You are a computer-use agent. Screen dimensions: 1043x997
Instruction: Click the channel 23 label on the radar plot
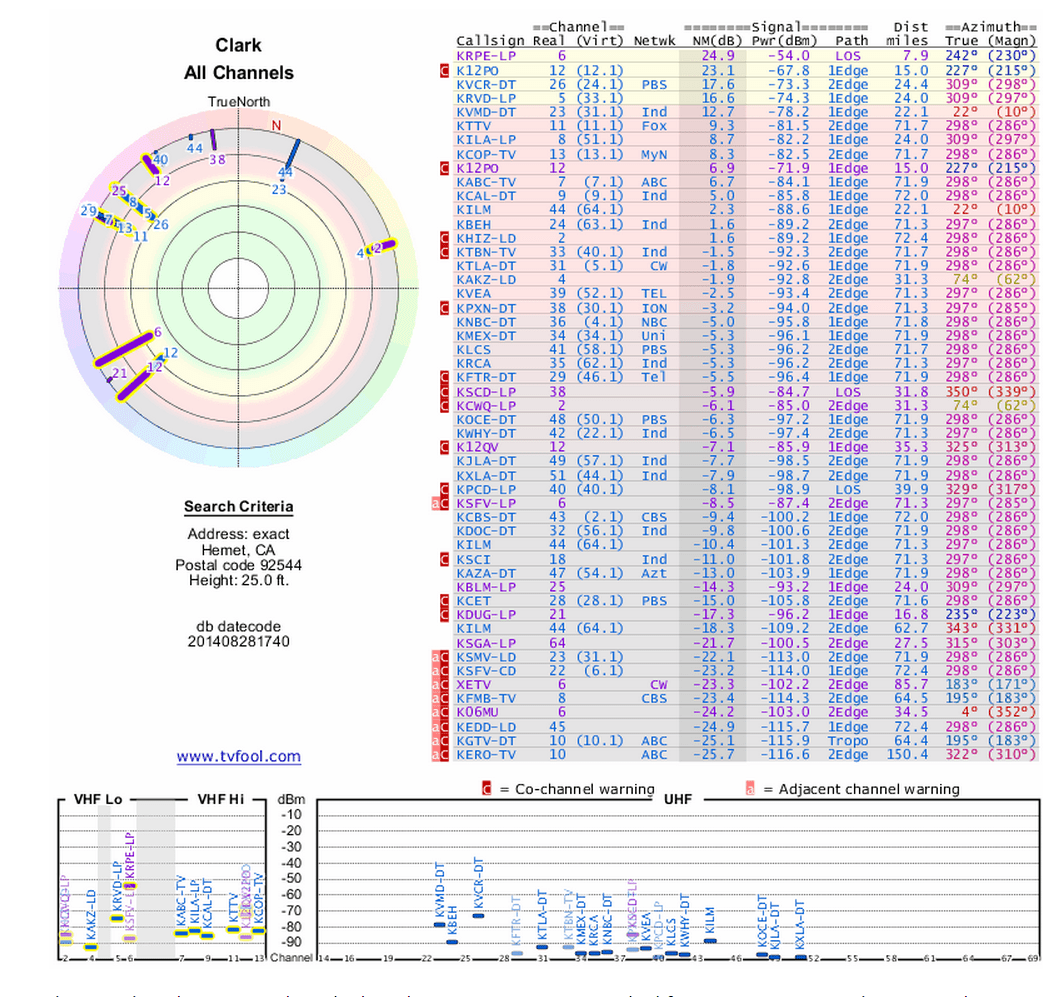coord(279,189)
